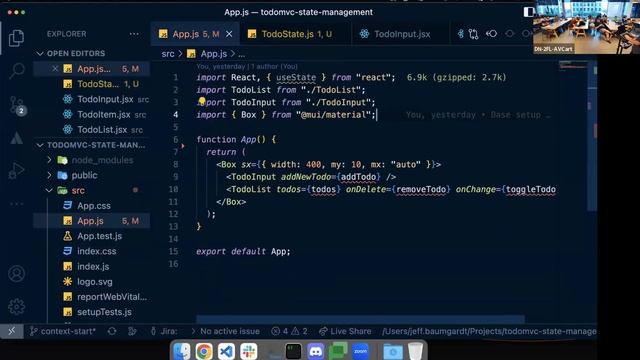
Task: Click the DN-2FL-AVCart video thumbnail
Action: coord(586,27)
